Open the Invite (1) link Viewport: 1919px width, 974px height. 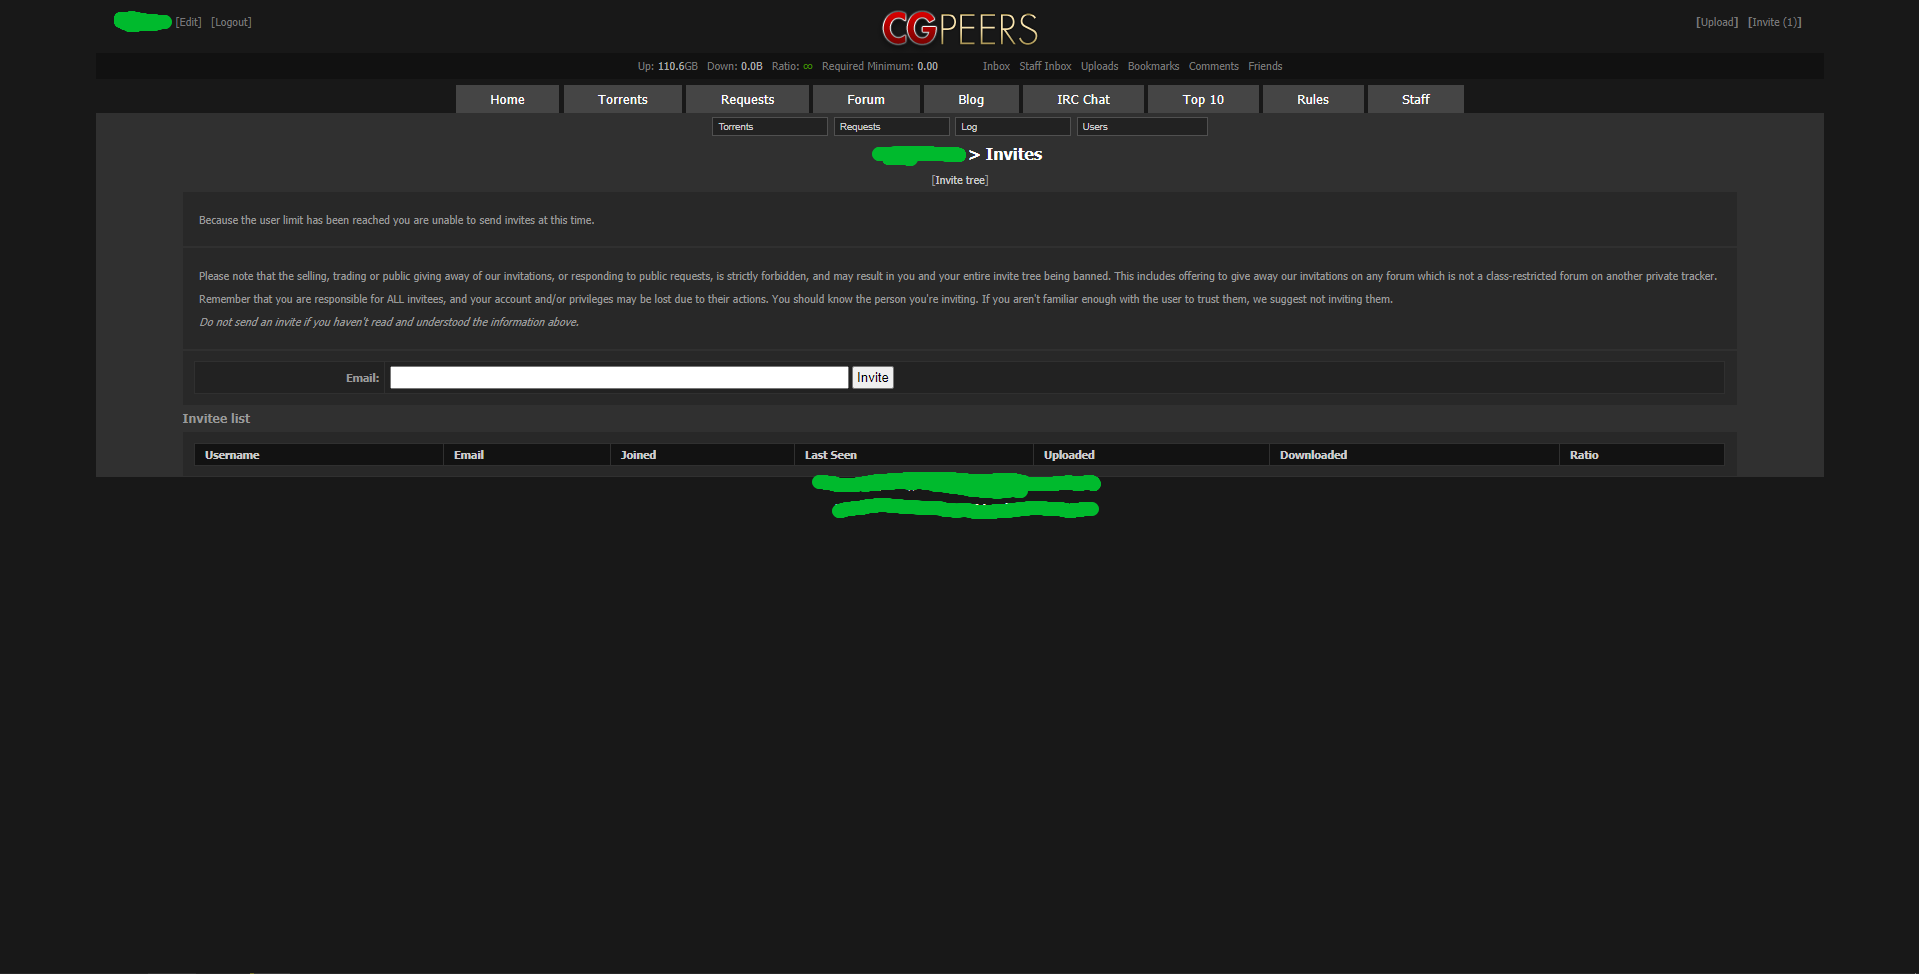(x=1775, y=22)
